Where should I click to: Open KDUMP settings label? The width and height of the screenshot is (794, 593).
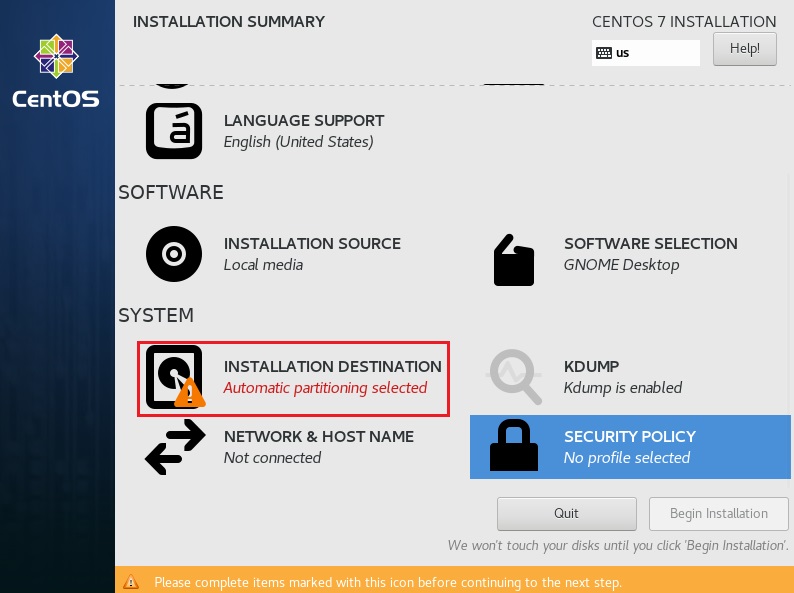click(x=591, y=366)
